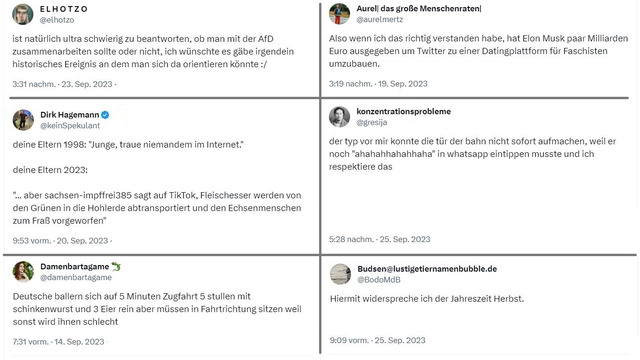Viewport: 640px width, 360px height.
Task: Open timestamp 3:19 nachm. 19. Sep. 2023
Action: coord(378,84)
